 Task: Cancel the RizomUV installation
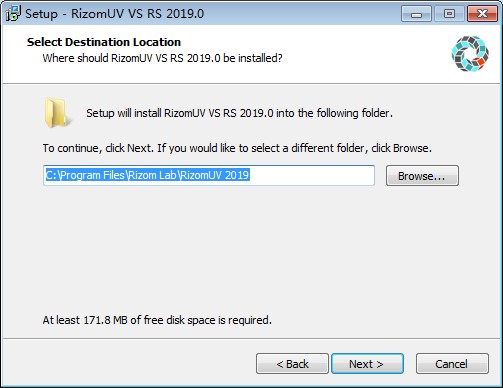click(x=452, y=364)
